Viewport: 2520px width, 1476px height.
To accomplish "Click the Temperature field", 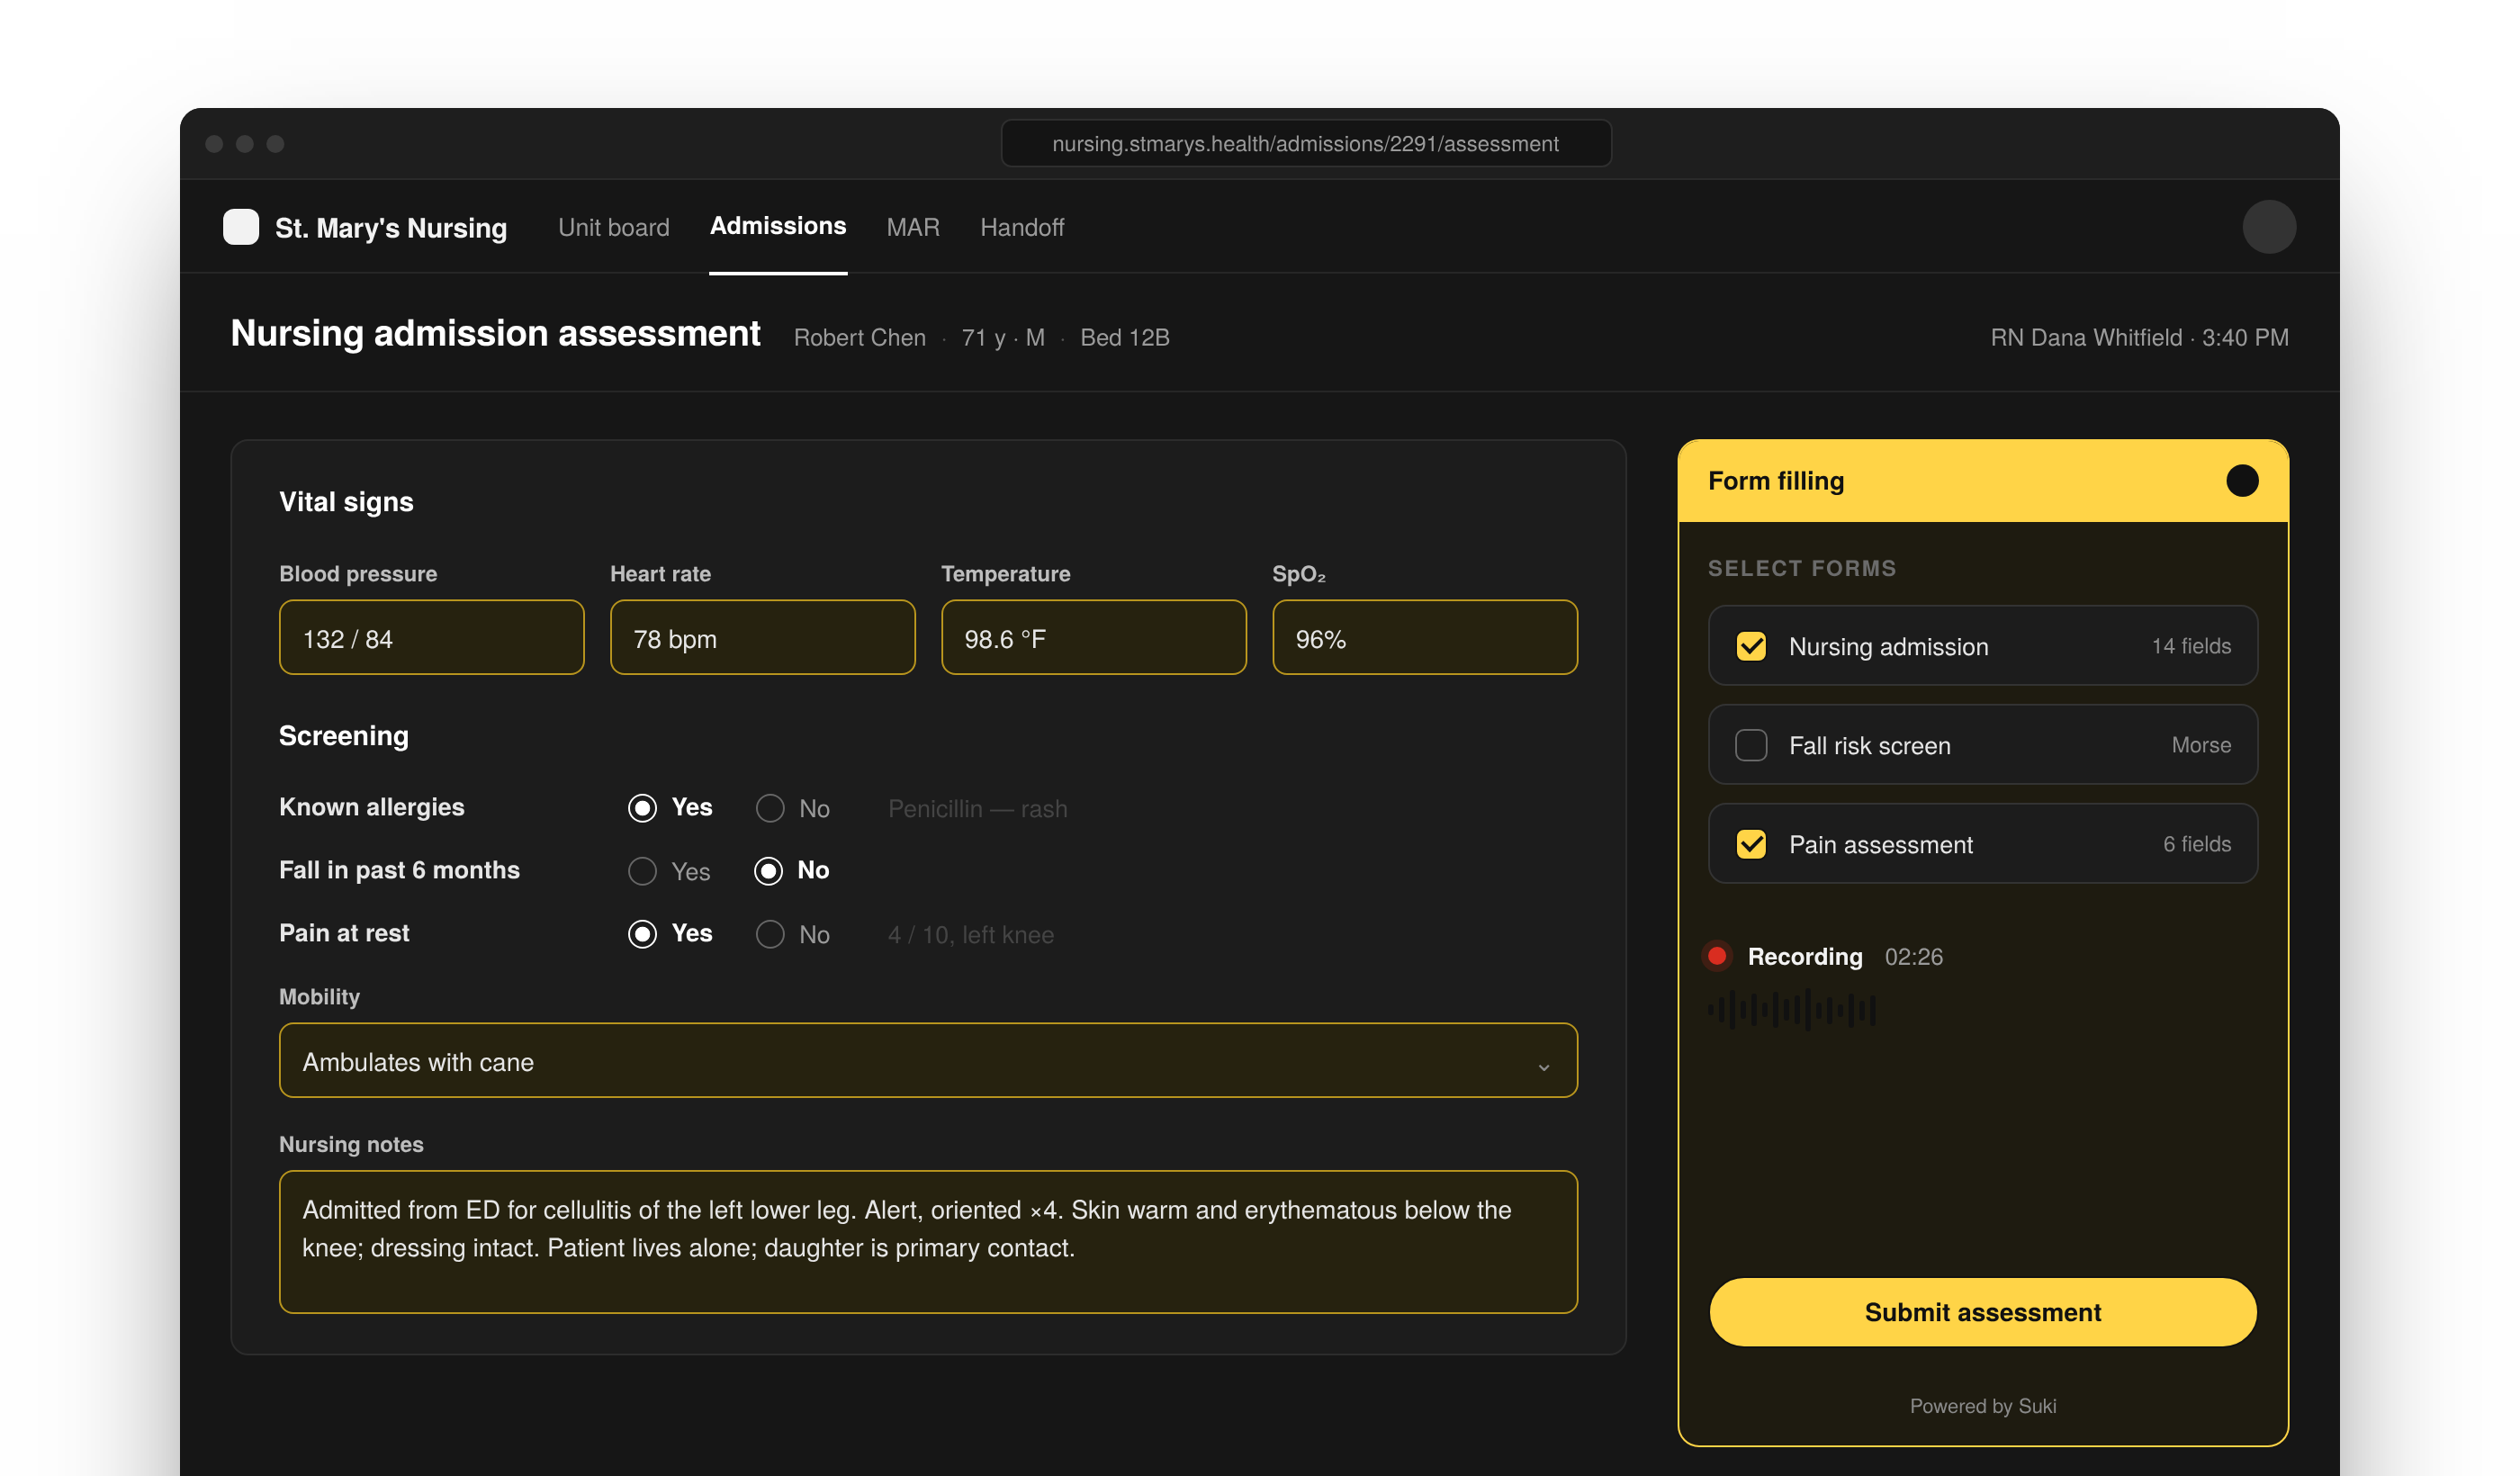I will [x=1093, y=637].
